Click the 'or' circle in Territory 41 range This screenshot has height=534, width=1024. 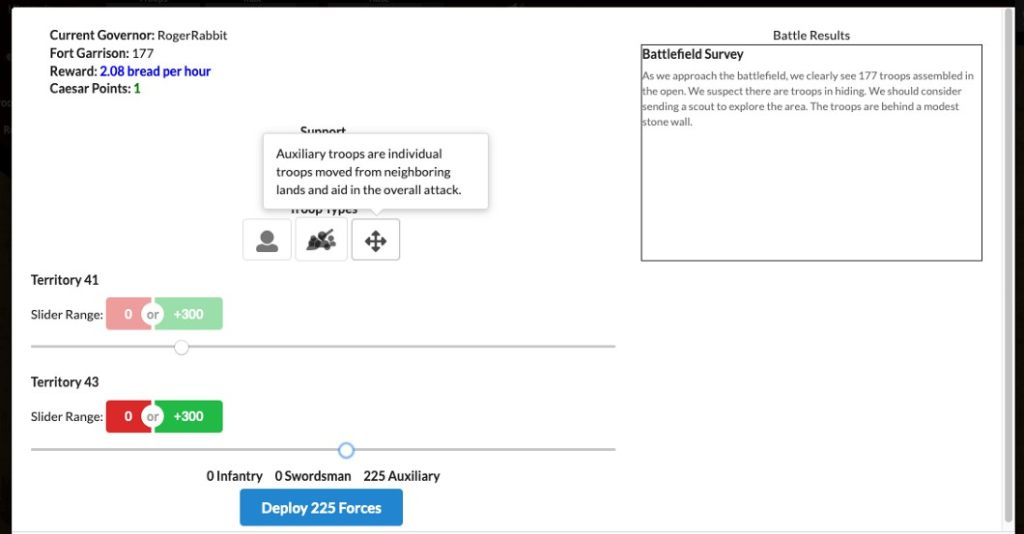pos(153,314)
